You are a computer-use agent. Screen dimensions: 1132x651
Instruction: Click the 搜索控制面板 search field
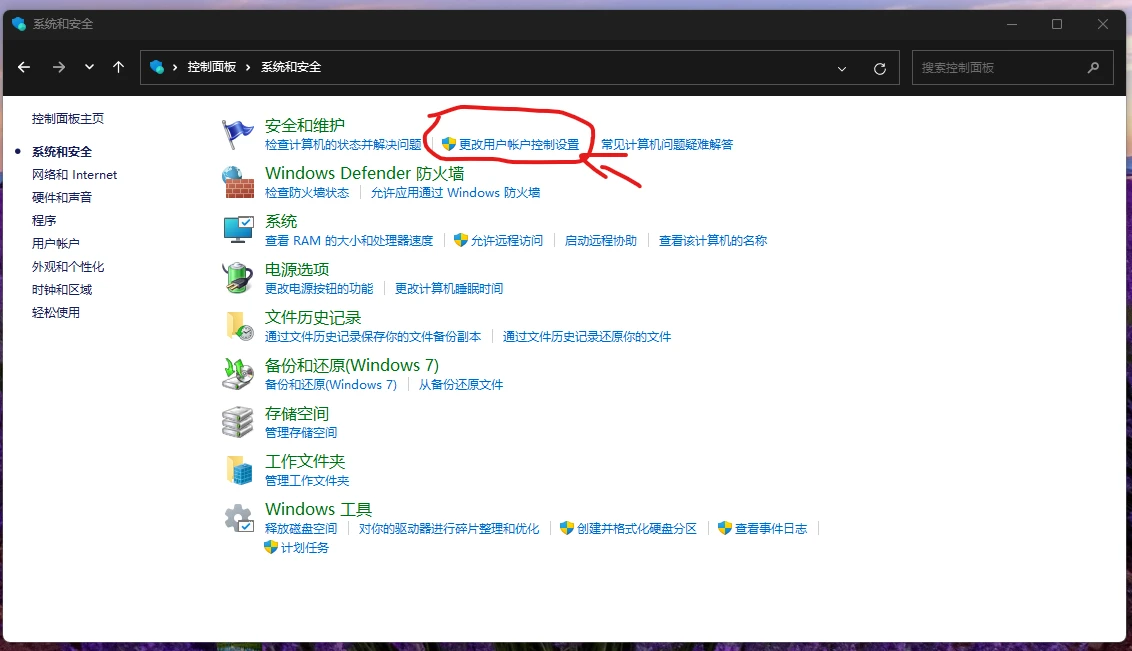pyautogui.click(x=1000, y=68)
